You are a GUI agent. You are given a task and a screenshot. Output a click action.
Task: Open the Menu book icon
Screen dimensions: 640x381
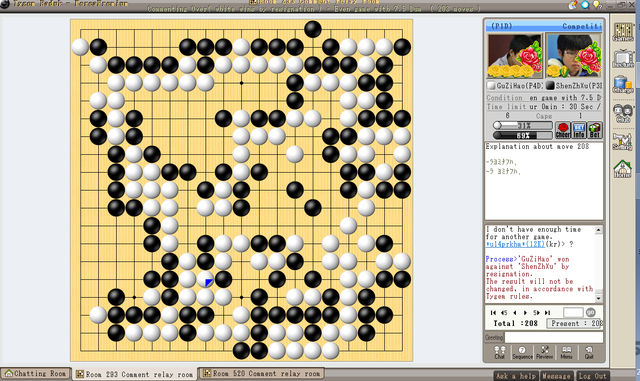(x=566, y=352)
